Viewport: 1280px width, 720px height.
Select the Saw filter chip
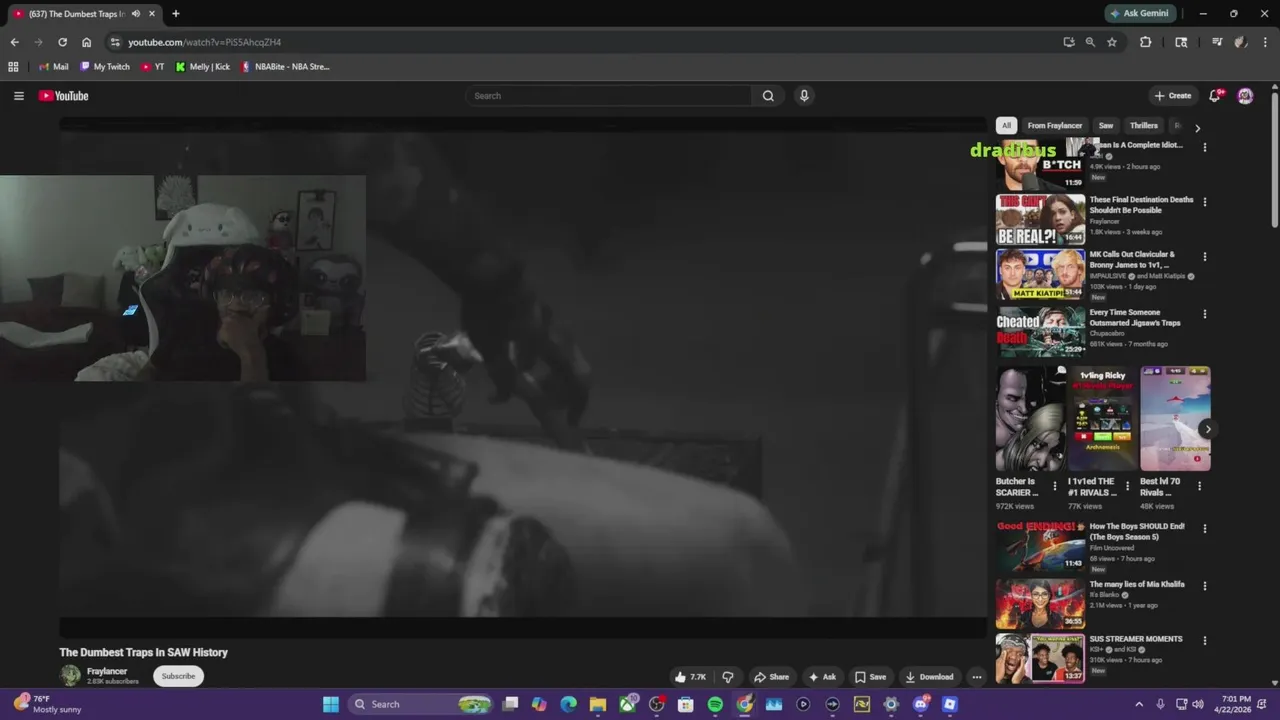pos(1106,126)
